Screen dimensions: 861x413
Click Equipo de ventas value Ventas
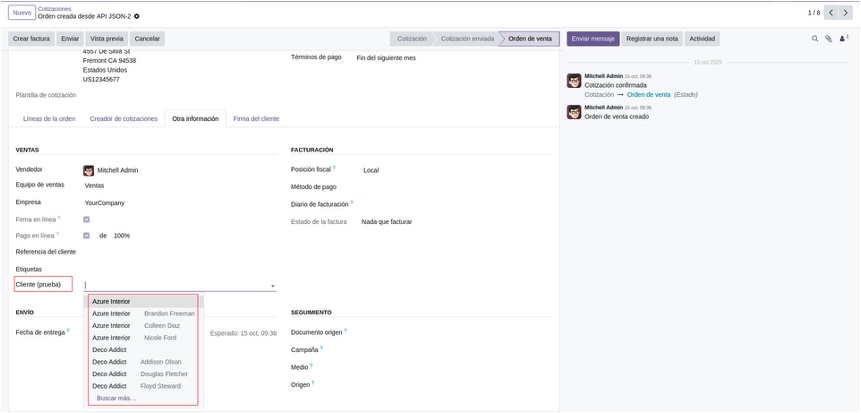[94, 186]
